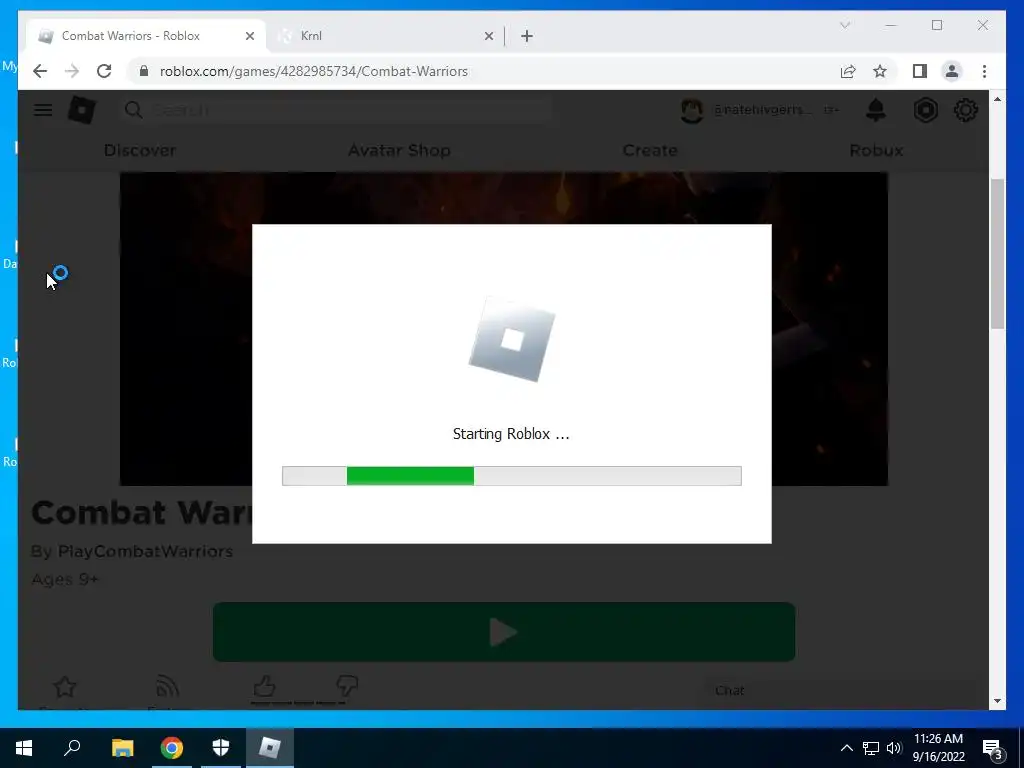The height and width of the screenshot is (768, 1024).
Task: Open Windows Security shield in taskbar
Action: click(x=221, y=748)
